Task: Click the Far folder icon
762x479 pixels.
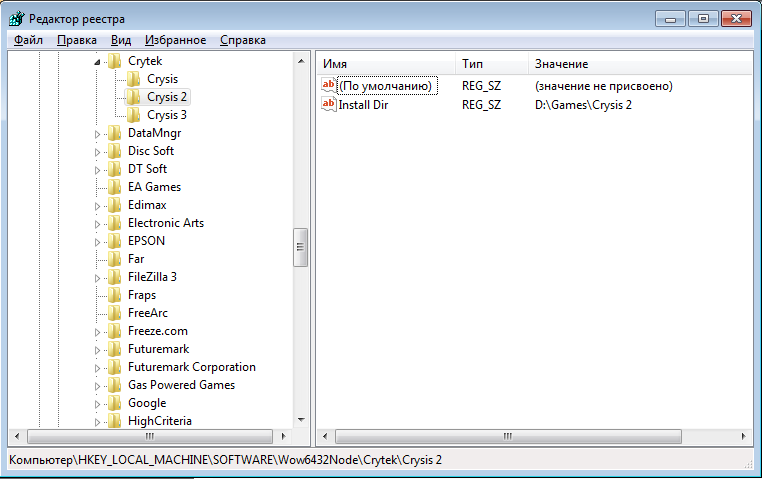Action: click(115, 258)
